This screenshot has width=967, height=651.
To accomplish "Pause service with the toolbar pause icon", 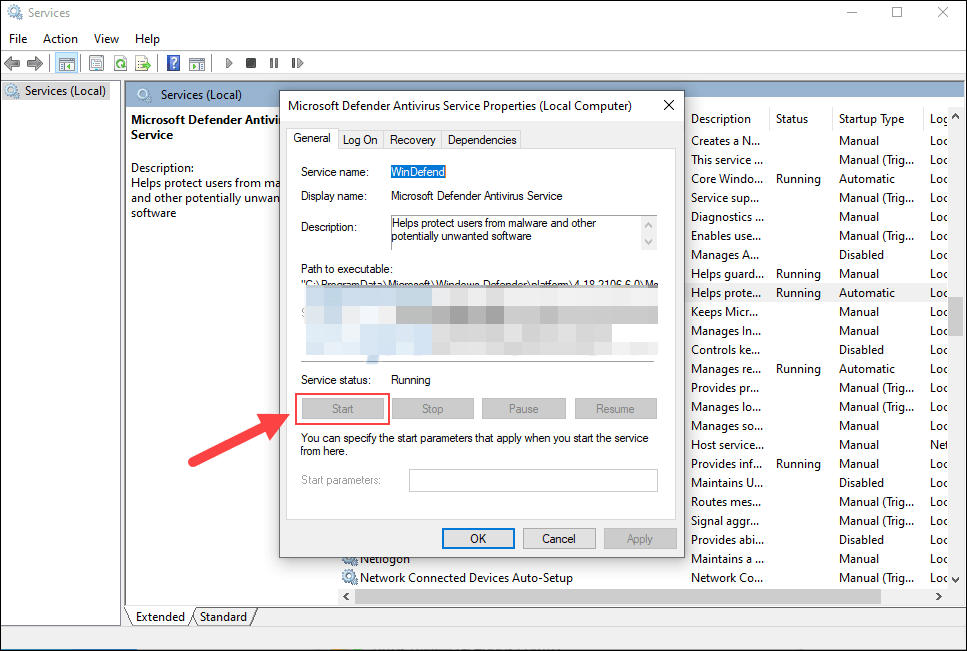I will point(274,62).
